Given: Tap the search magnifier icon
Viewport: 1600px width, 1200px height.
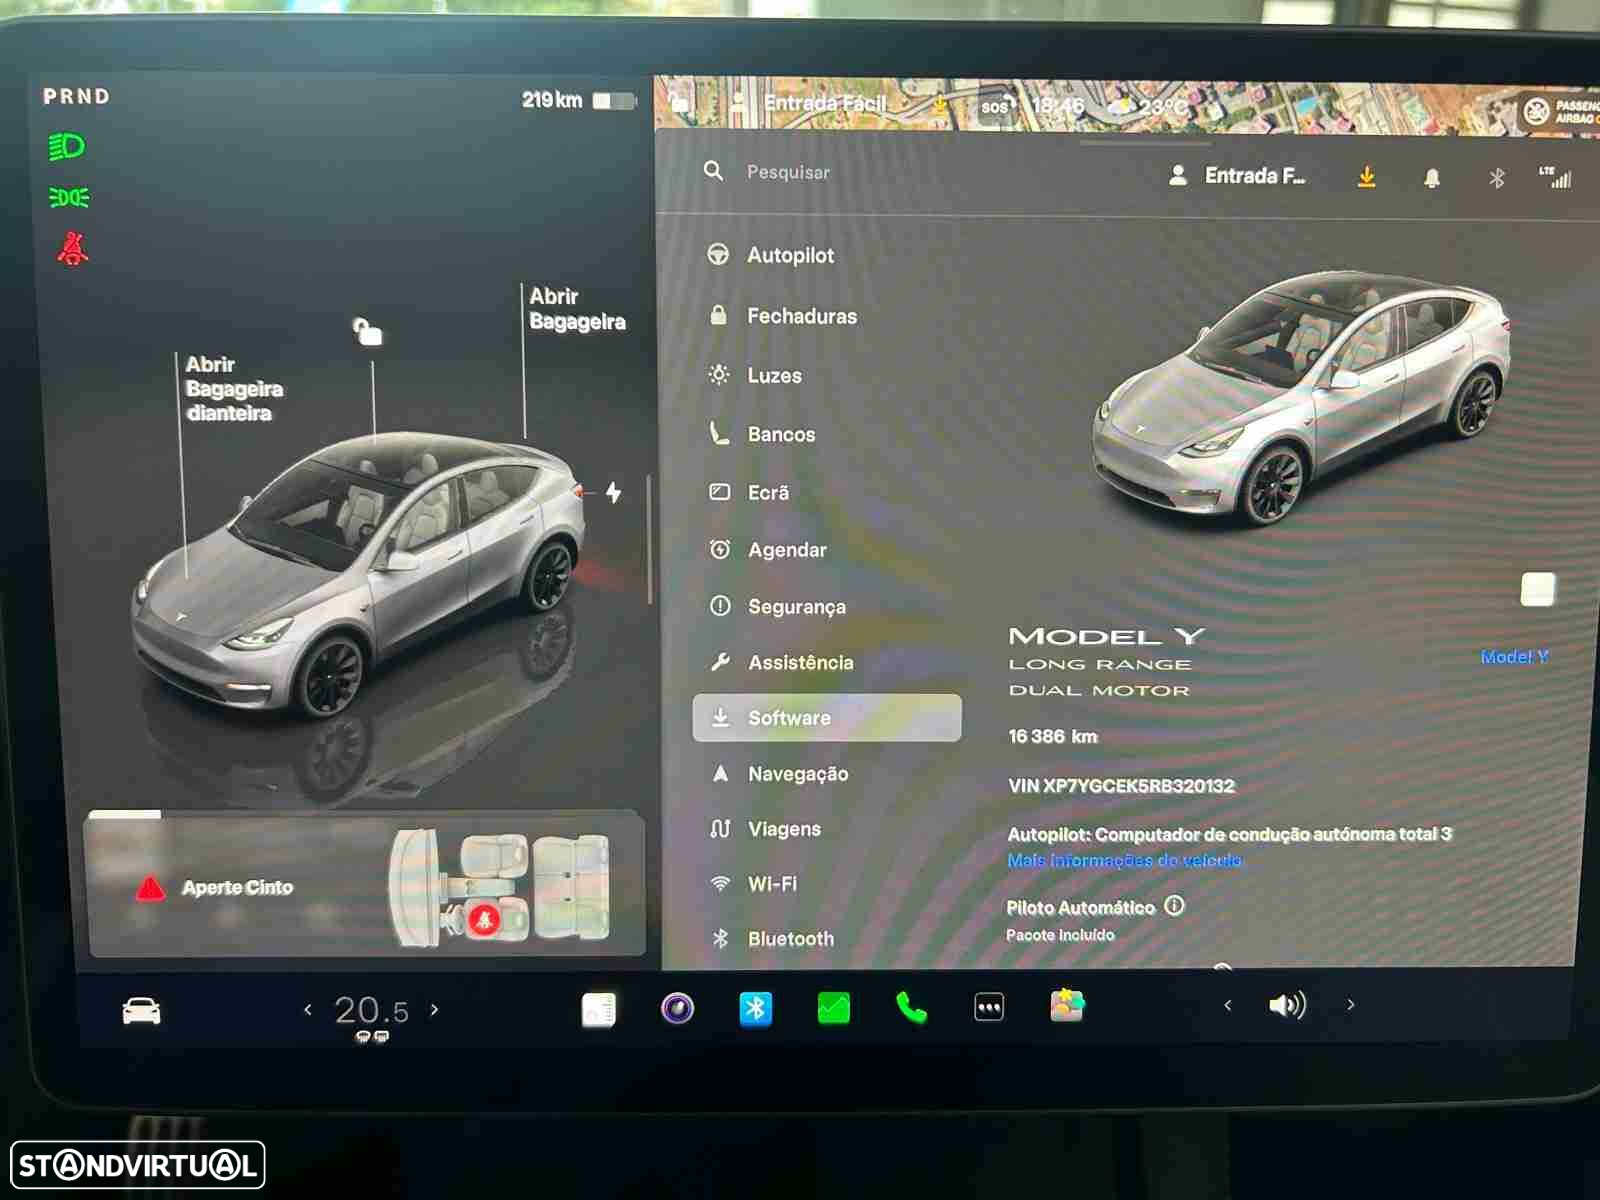Looking at the screenshot, I should [713, 171].
